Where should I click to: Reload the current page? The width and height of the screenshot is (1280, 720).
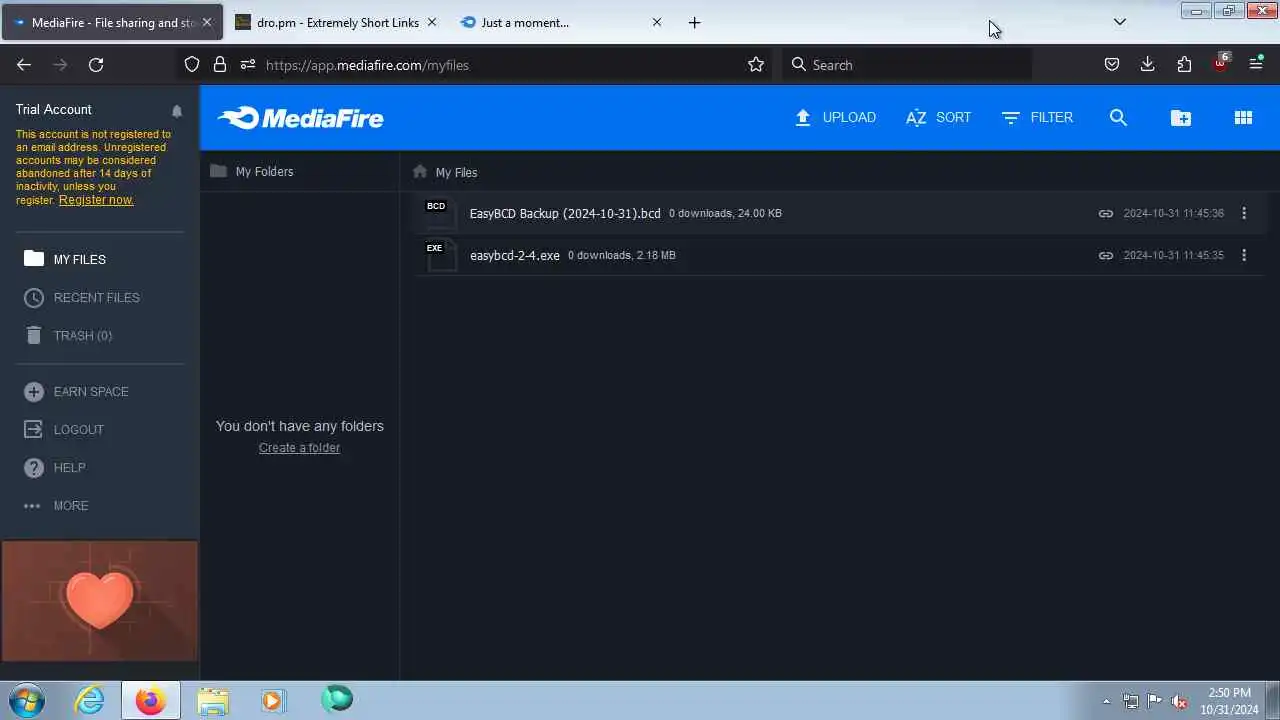[x=96, y=64]
